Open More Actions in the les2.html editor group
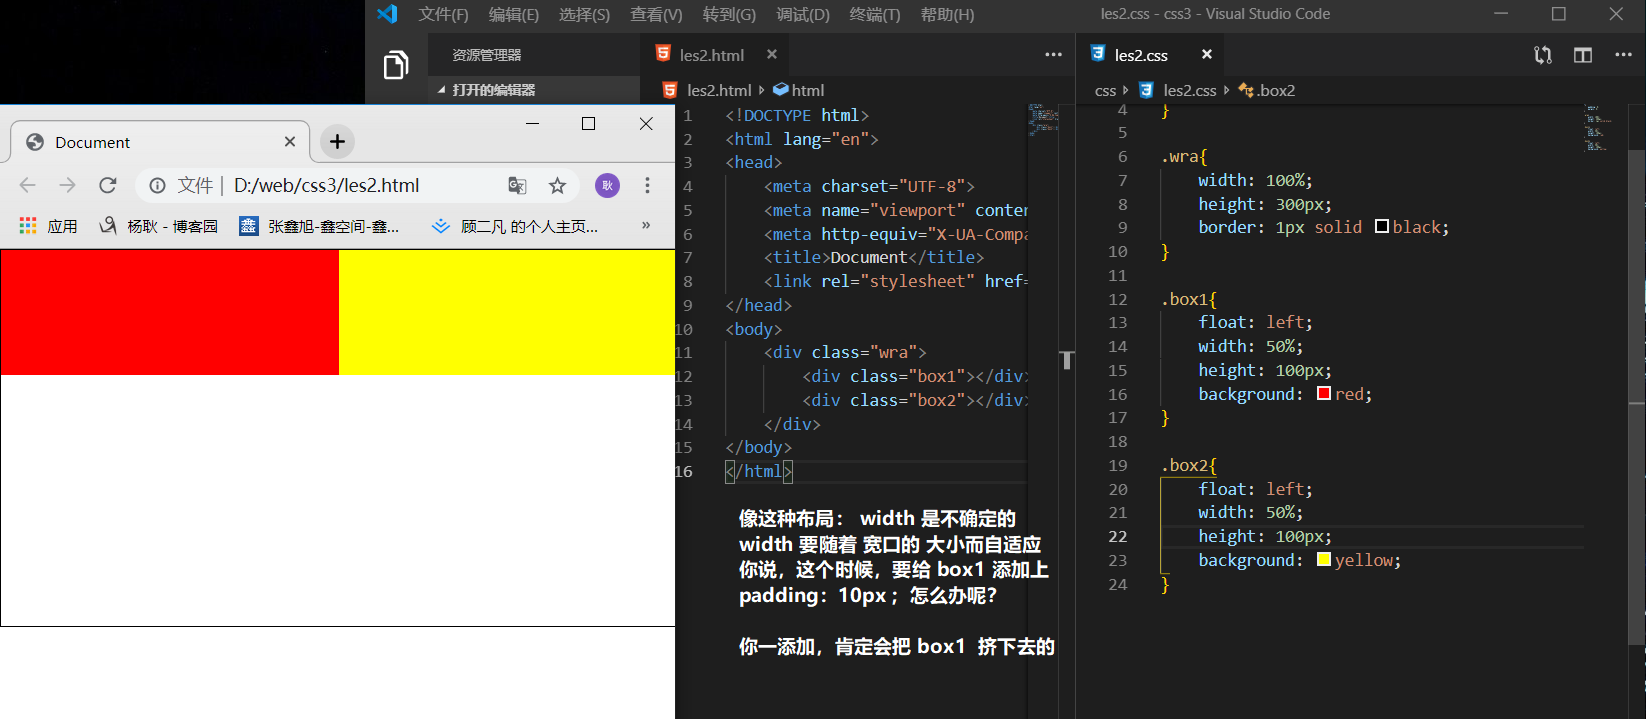This screenshot has height=719, width=1646. click(1053, 55)
